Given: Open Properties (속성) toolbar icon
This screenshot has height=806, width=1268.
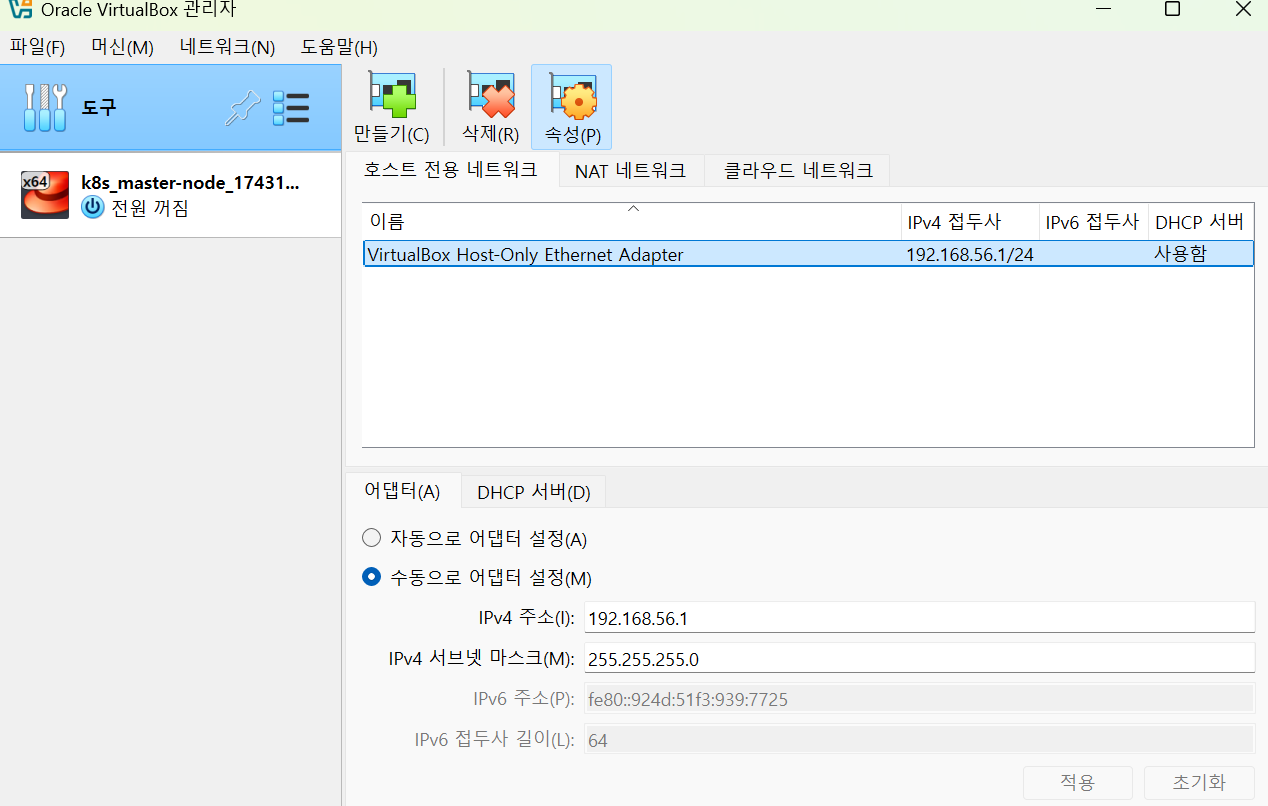Looking at the screenshot, I should point(572,95).
